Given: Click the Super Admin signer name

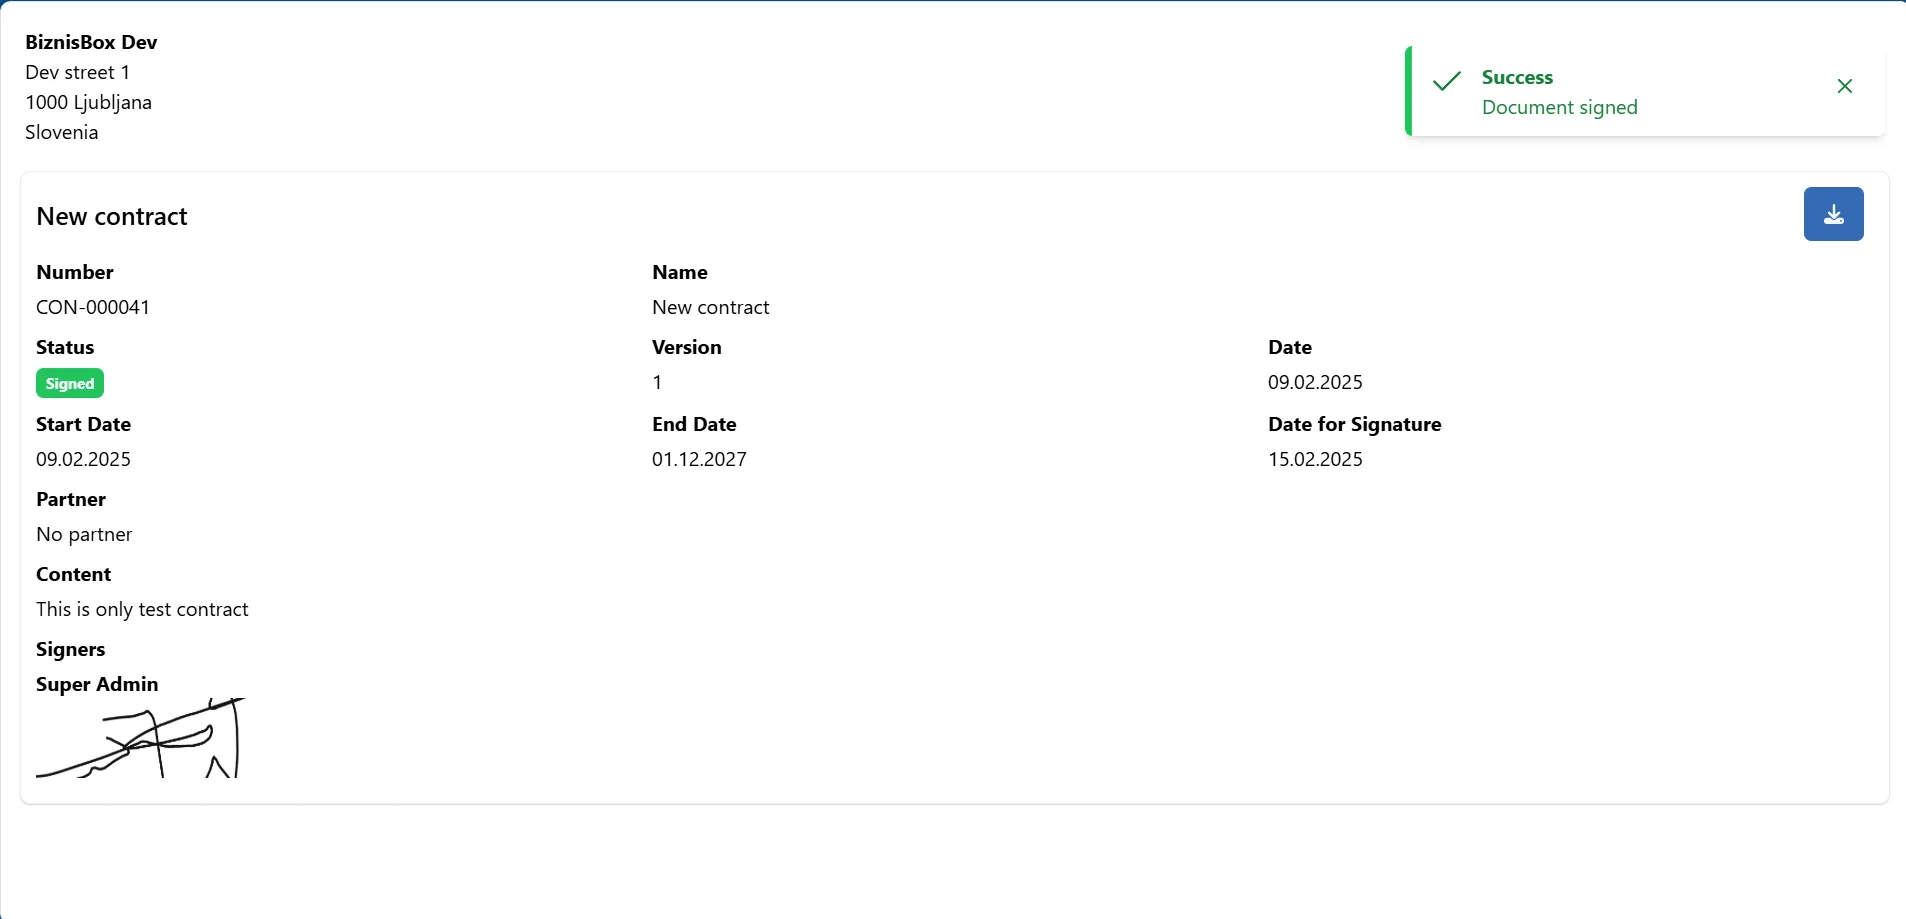Looking at the screenshot, I should click(97, 685).
